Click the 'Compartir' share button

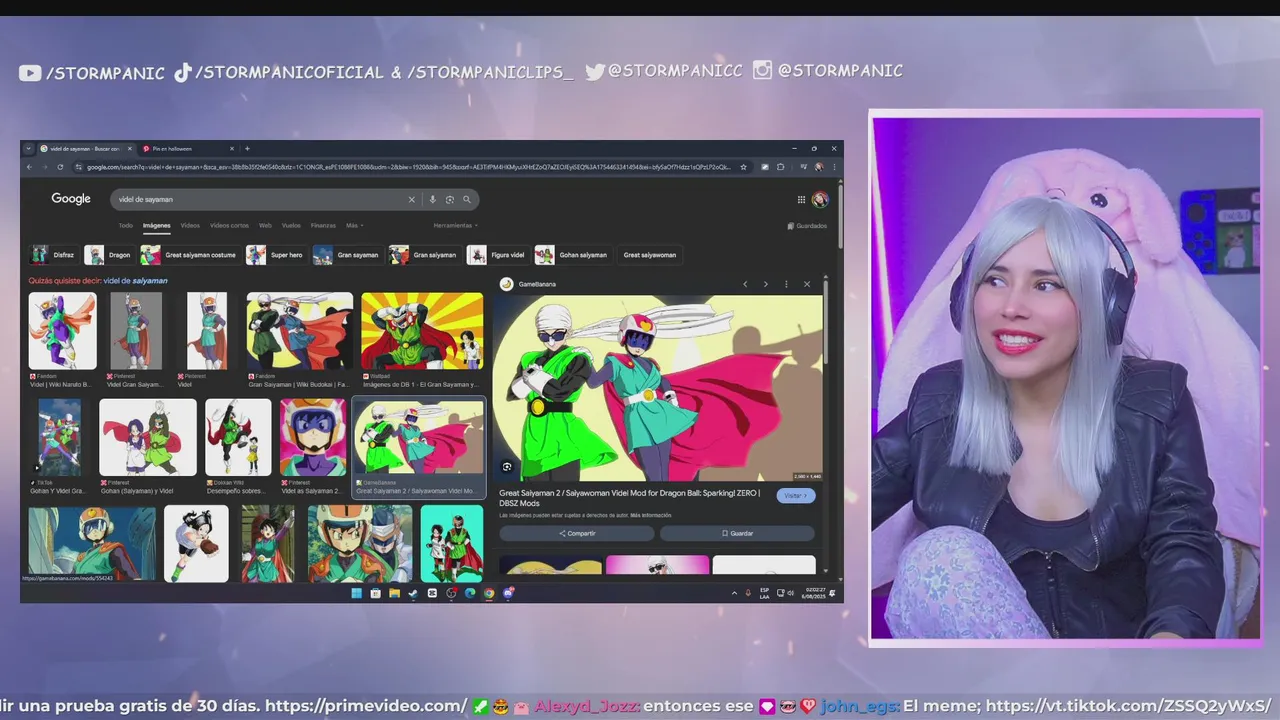[577, 533]
